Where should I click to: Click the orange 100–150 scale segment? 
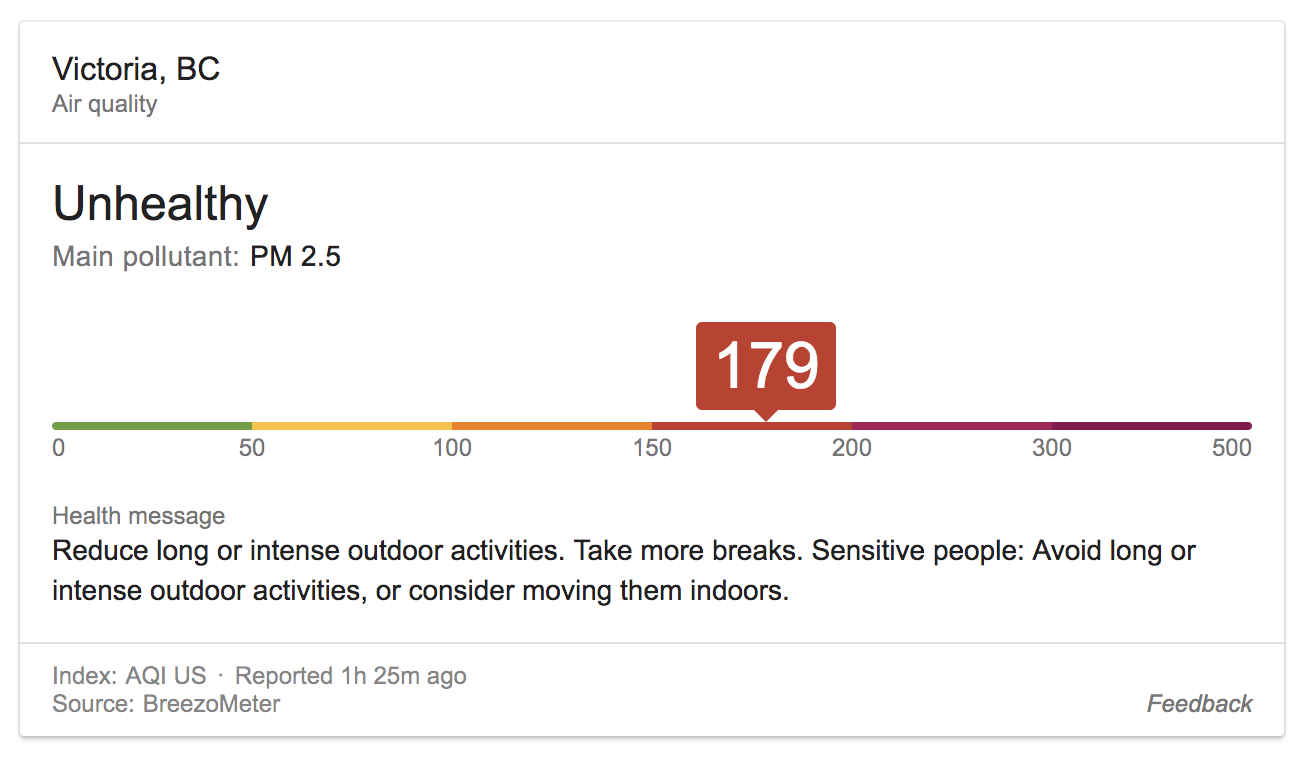click(552, 426)
